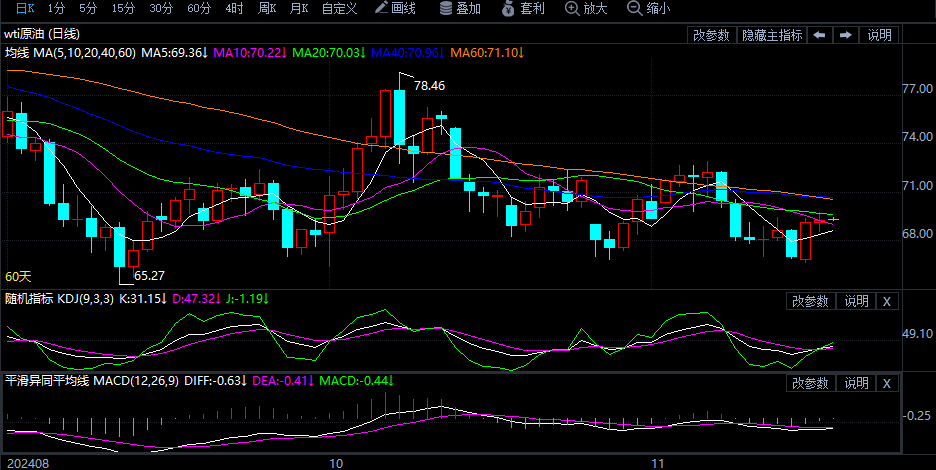Click the 65.27 low price label
The width and height of the screenshot is (936, 470).
coord(149,275)
